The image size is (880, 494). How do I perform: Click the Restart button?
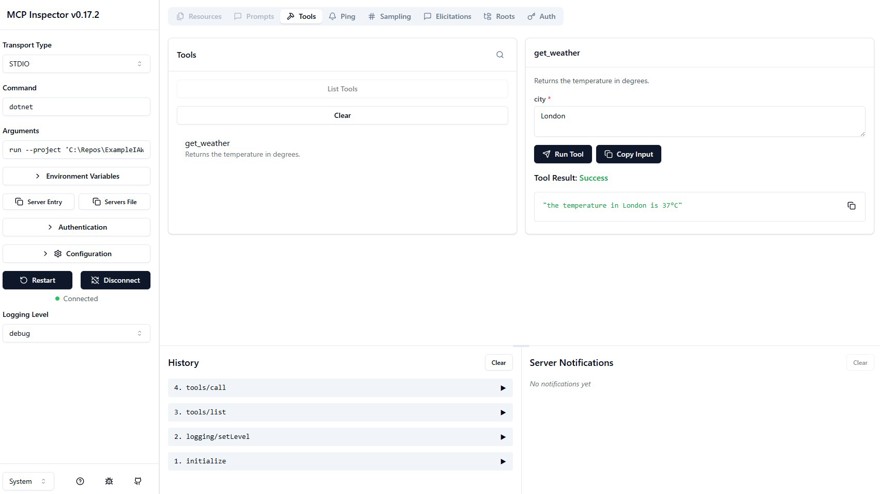(x=38, y=280)
